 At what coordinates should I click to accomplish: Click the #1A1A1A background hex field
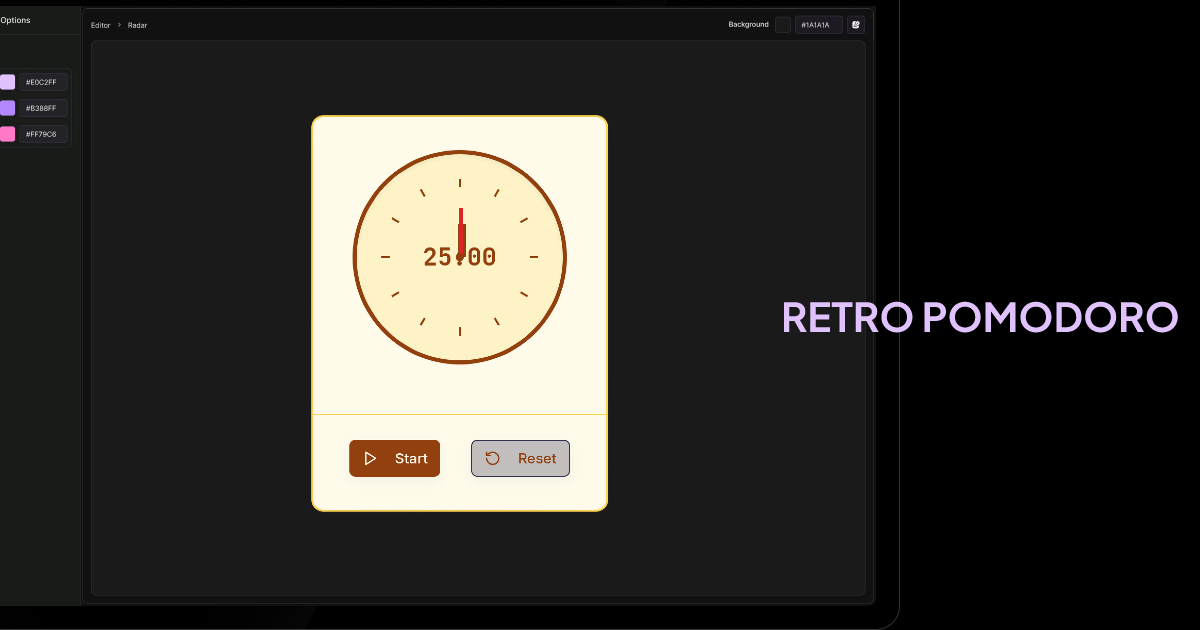(818, 24)
